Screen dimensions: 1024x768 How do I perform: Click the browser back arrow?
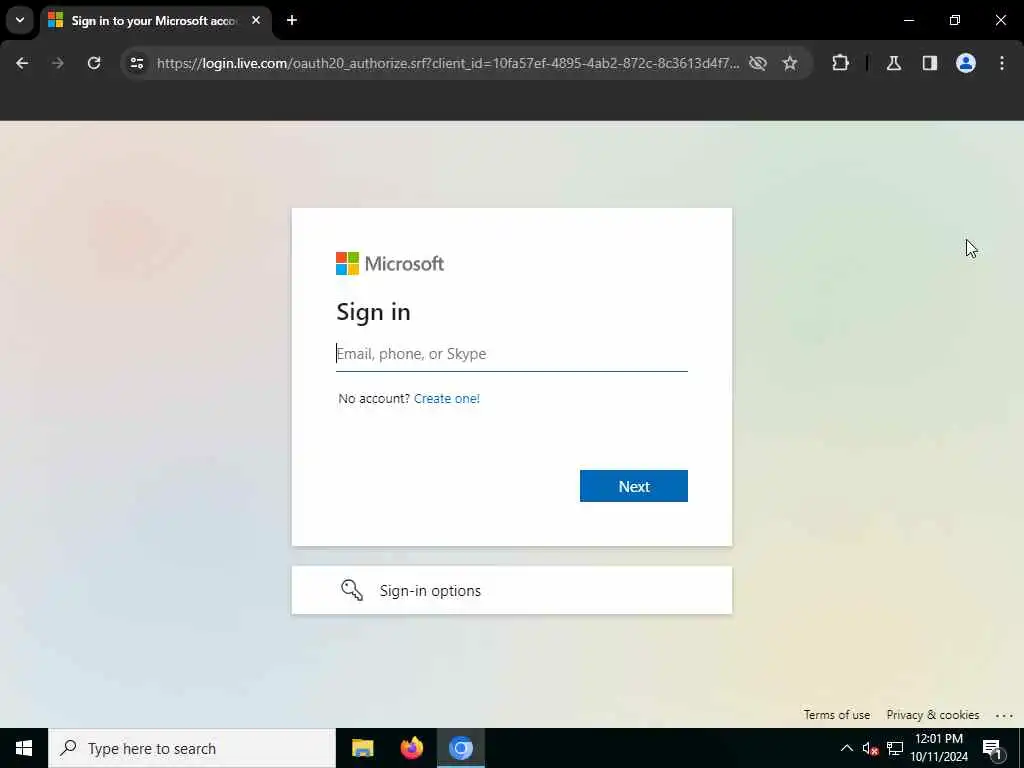(22, 63)
